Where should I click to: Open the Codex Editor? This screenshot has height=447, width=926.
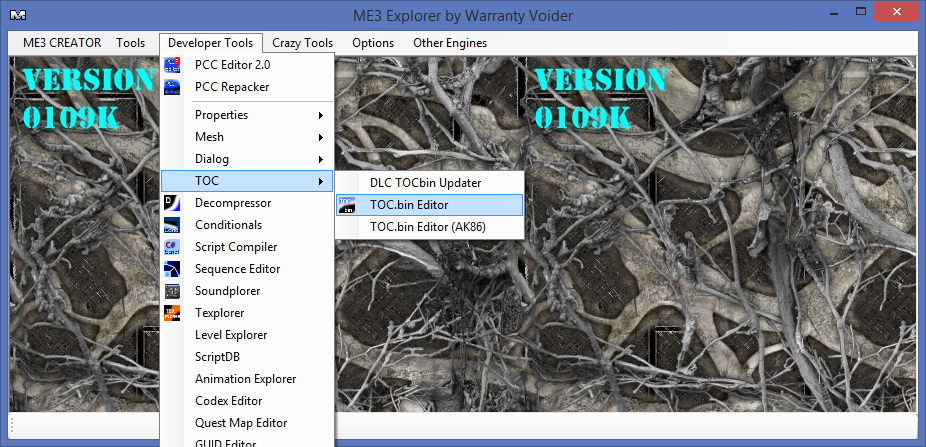pos(228,401)
